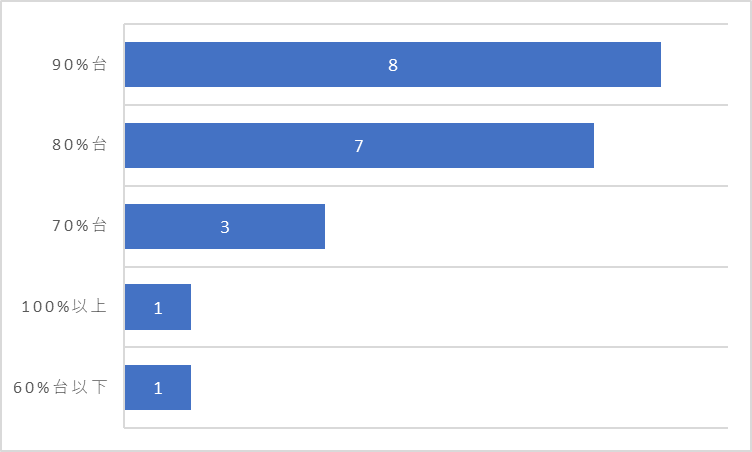This screenshot has width=752, height=452.
Task: Click data label 1 on the 60%台以下 bar
Action: click(x=158, y=388)
